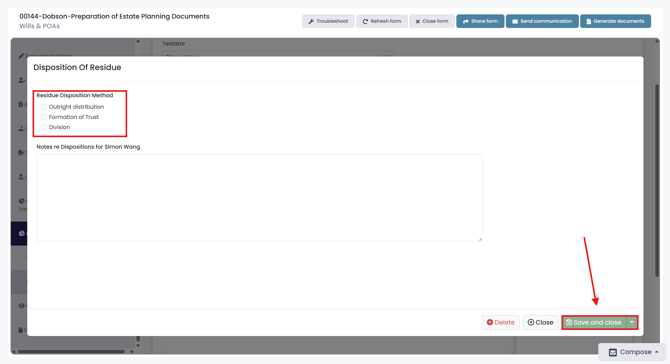Send communication for this matter

point(542,21)
